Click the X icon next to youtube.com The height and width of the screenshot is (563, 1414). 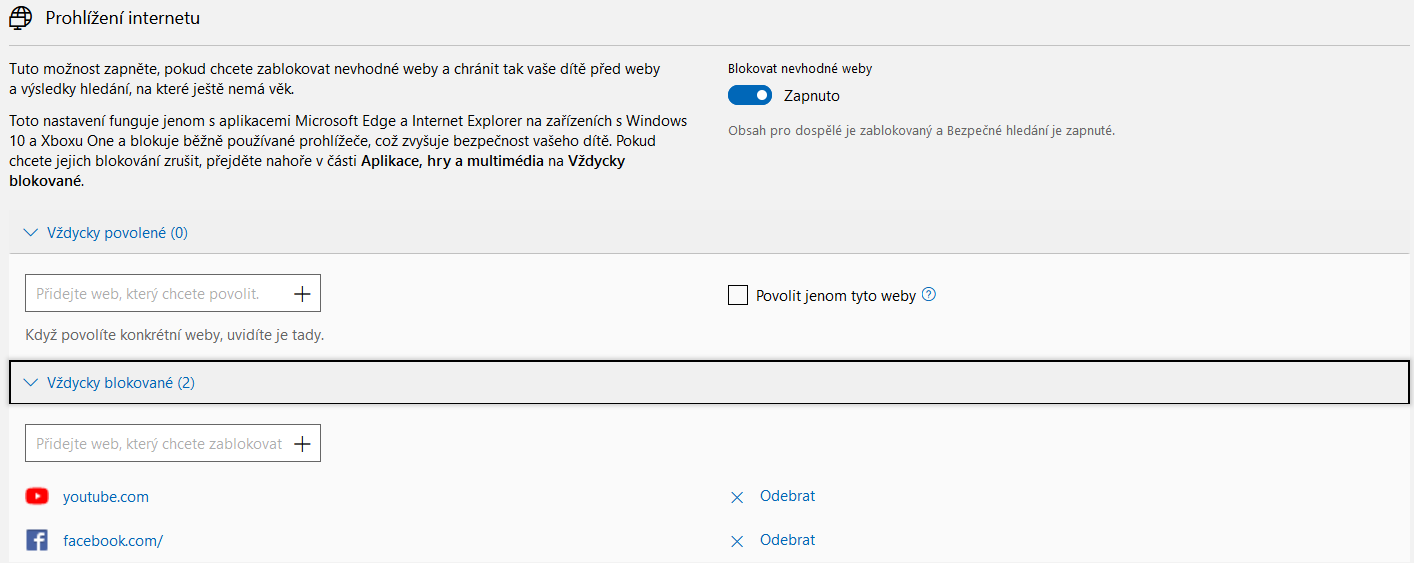(x=737, y=497)
